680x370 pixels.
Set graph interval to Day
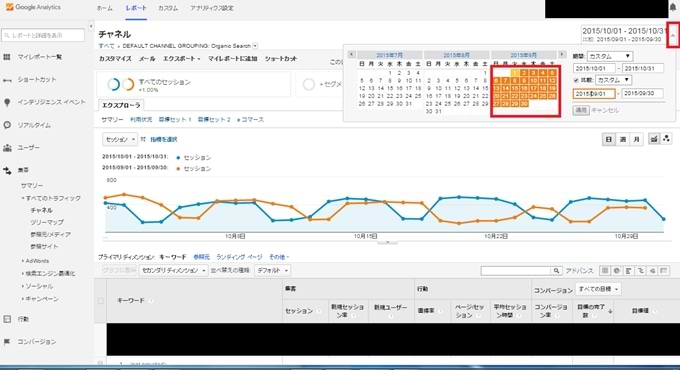(x=609, y=139)
